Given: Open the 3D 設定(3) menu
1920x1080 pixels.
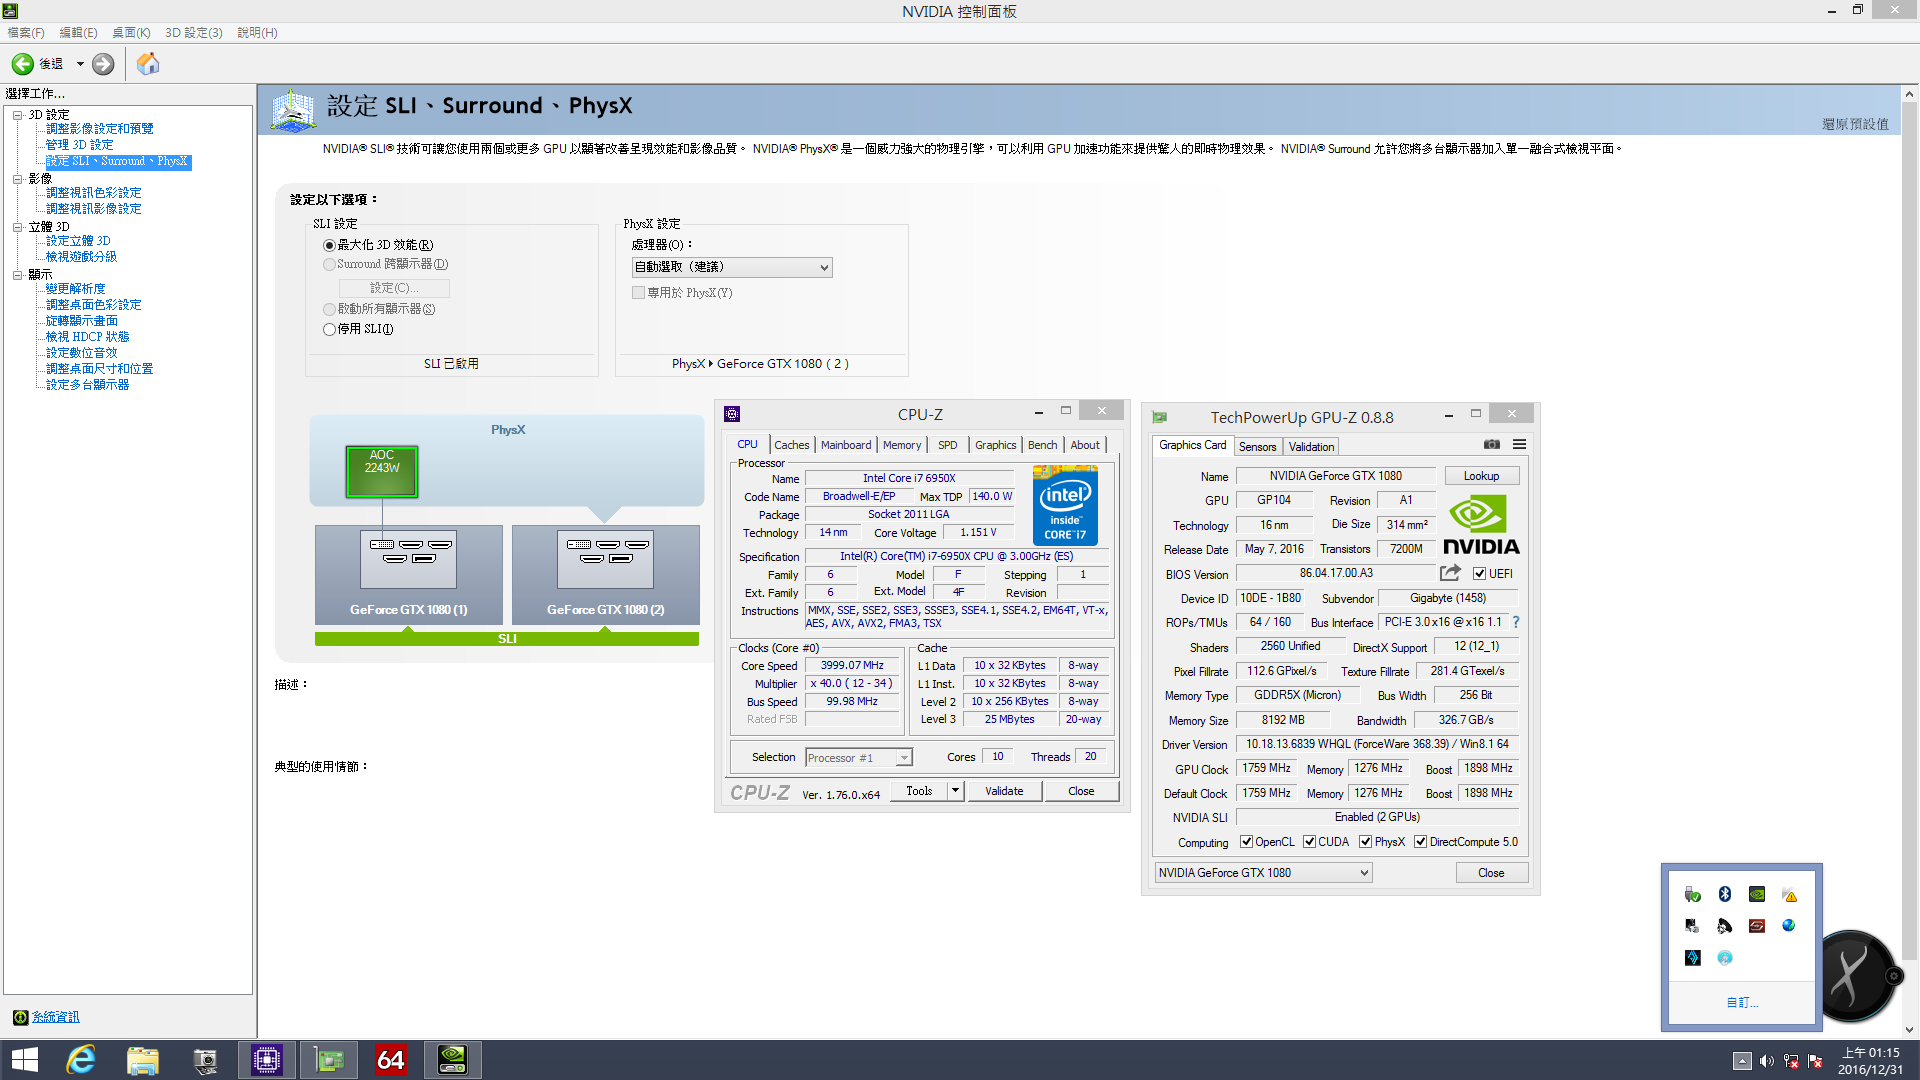Looking at the screenshot, I should (193, 33).
